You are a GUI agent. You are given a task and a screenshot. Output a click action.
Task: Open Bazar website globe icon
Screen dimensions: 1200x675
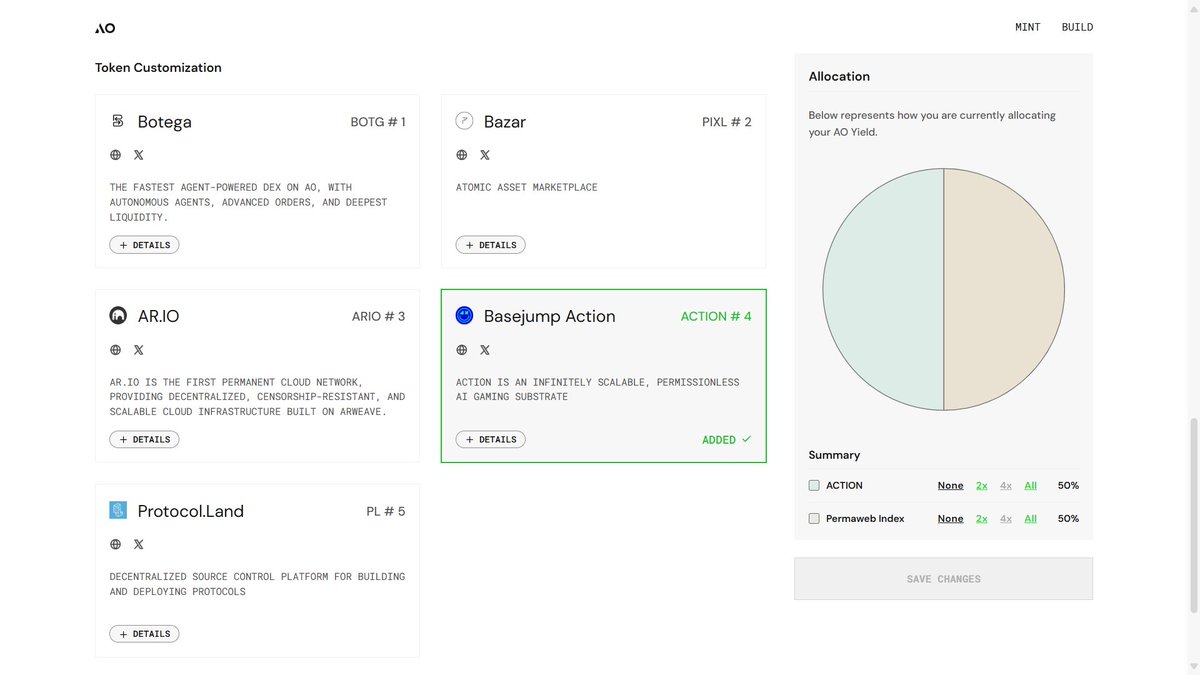point(462,155)
